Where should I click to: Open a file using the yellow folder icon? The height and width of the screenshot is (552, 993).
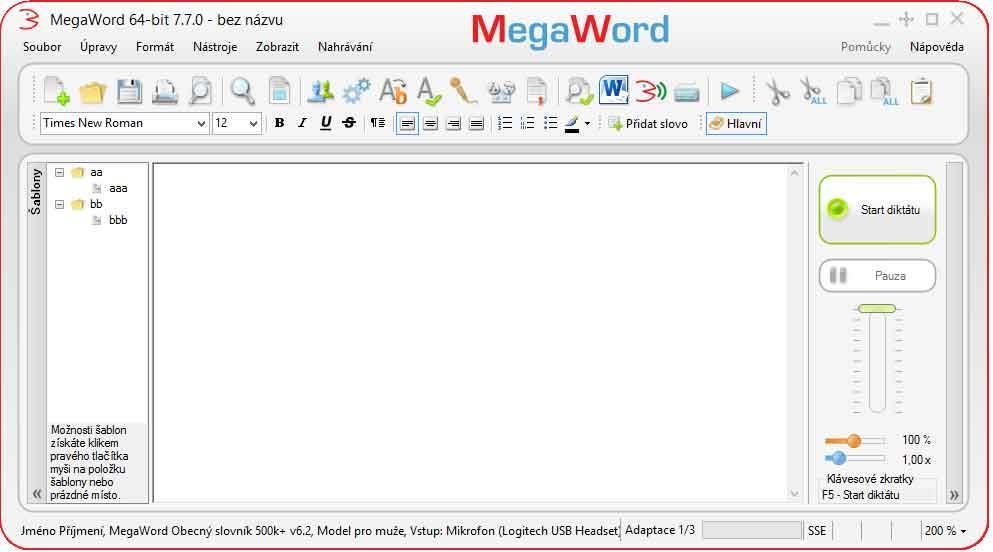point(92,92)
